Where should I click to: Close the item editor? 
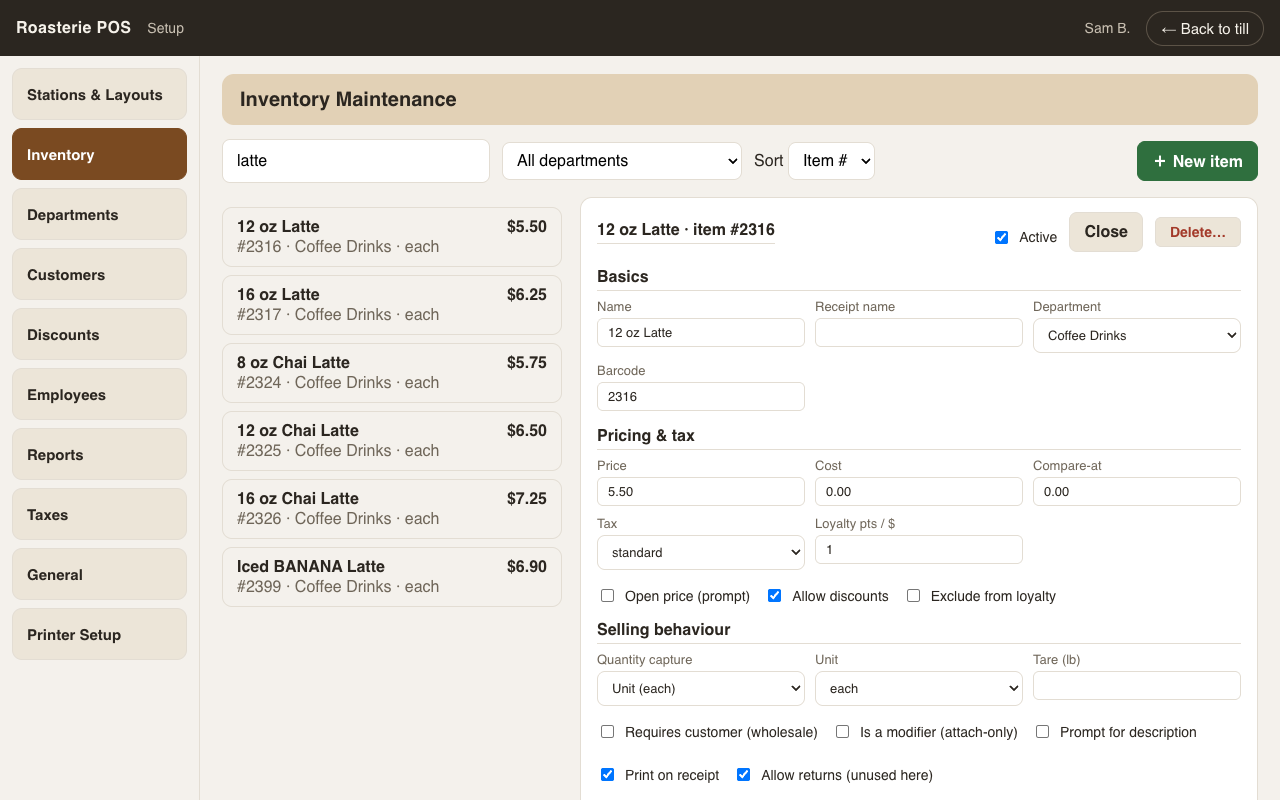1106,232
